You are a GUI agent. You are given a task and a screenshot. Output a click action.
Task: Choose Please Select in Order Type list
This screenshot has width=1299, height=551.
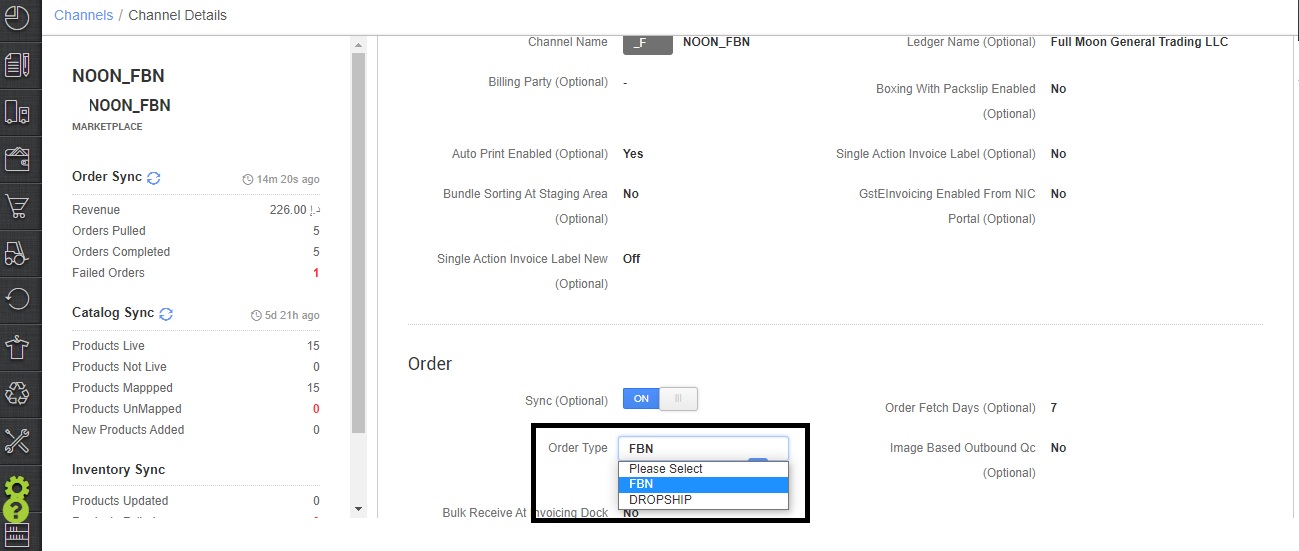coord(703,469)
